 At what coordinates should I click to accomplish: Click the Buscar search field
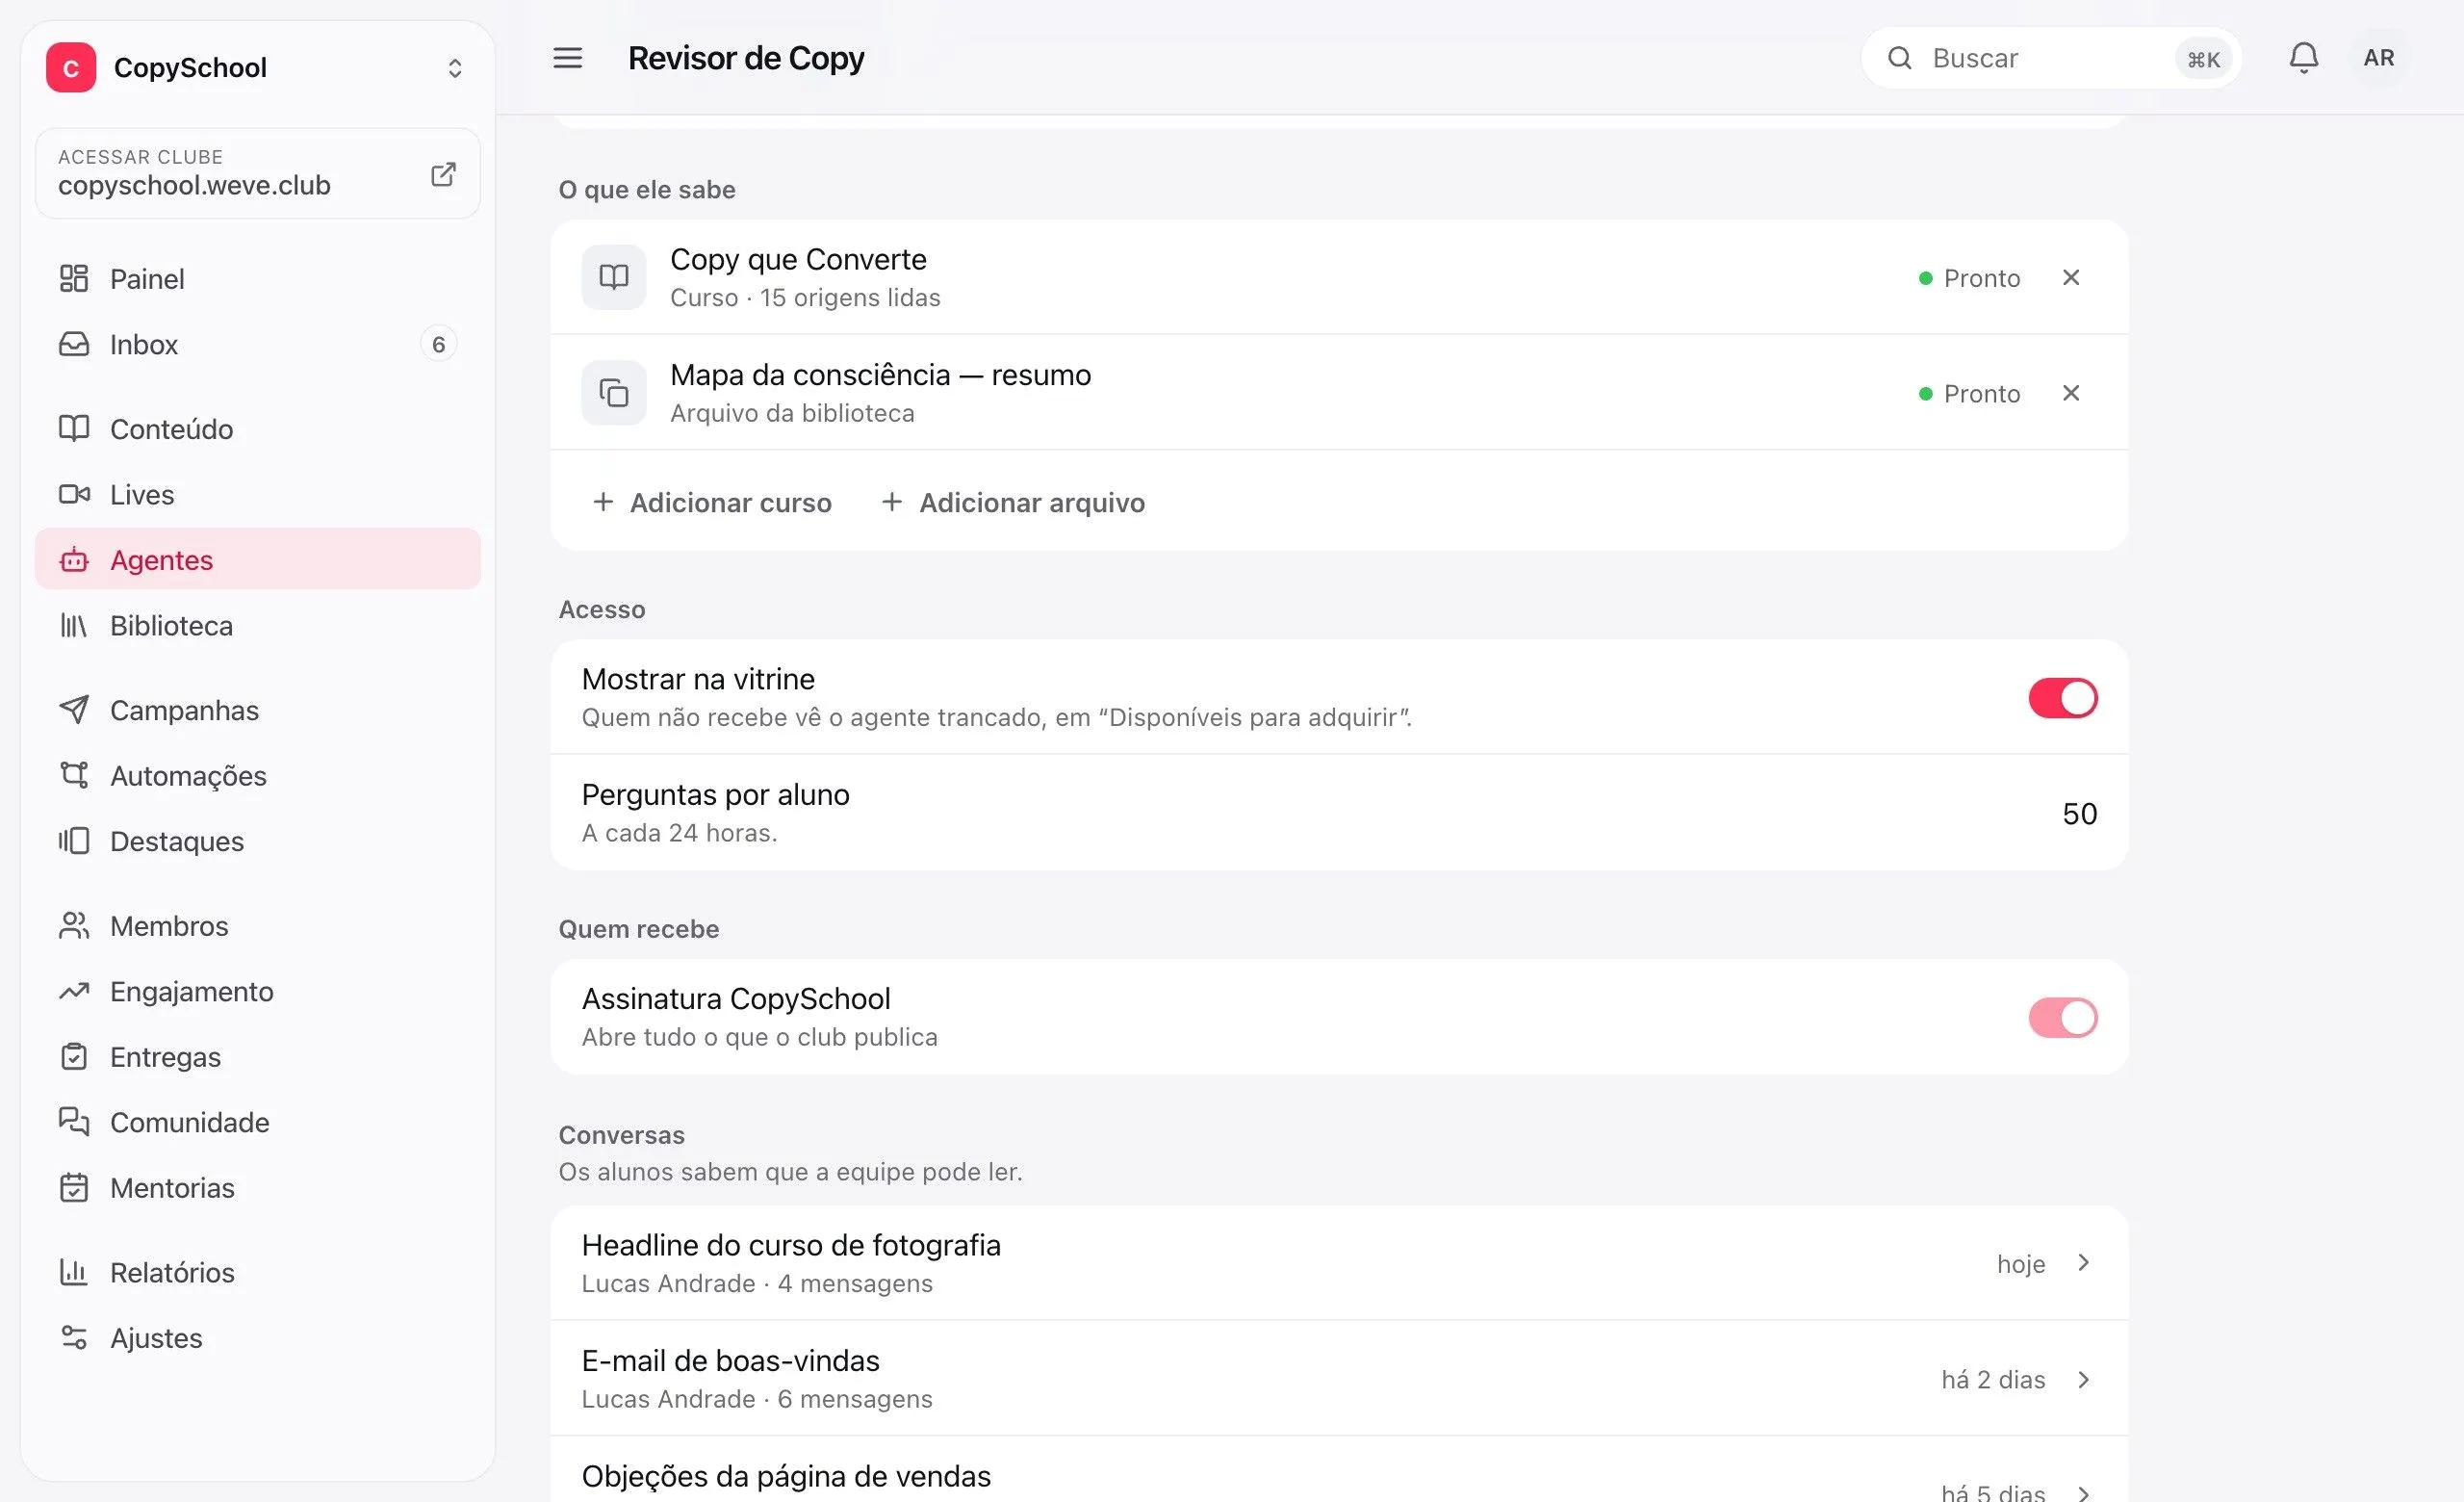(2051, 58)
